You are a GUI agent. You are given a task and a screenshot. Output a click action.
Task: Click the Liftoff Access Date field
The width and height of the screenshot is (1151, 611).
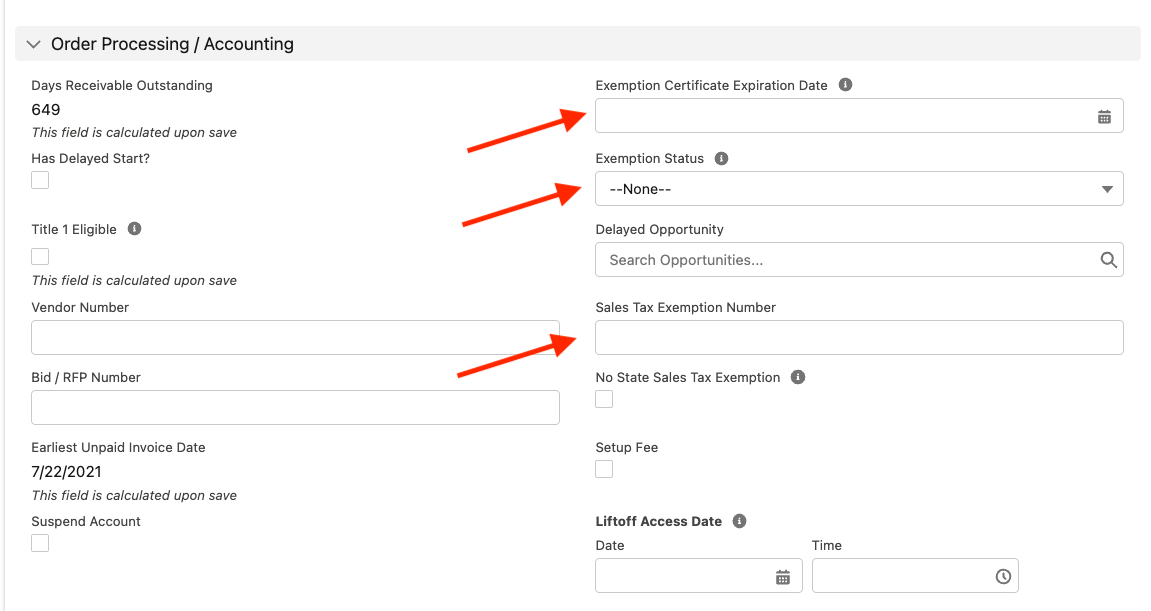point(699,576)
